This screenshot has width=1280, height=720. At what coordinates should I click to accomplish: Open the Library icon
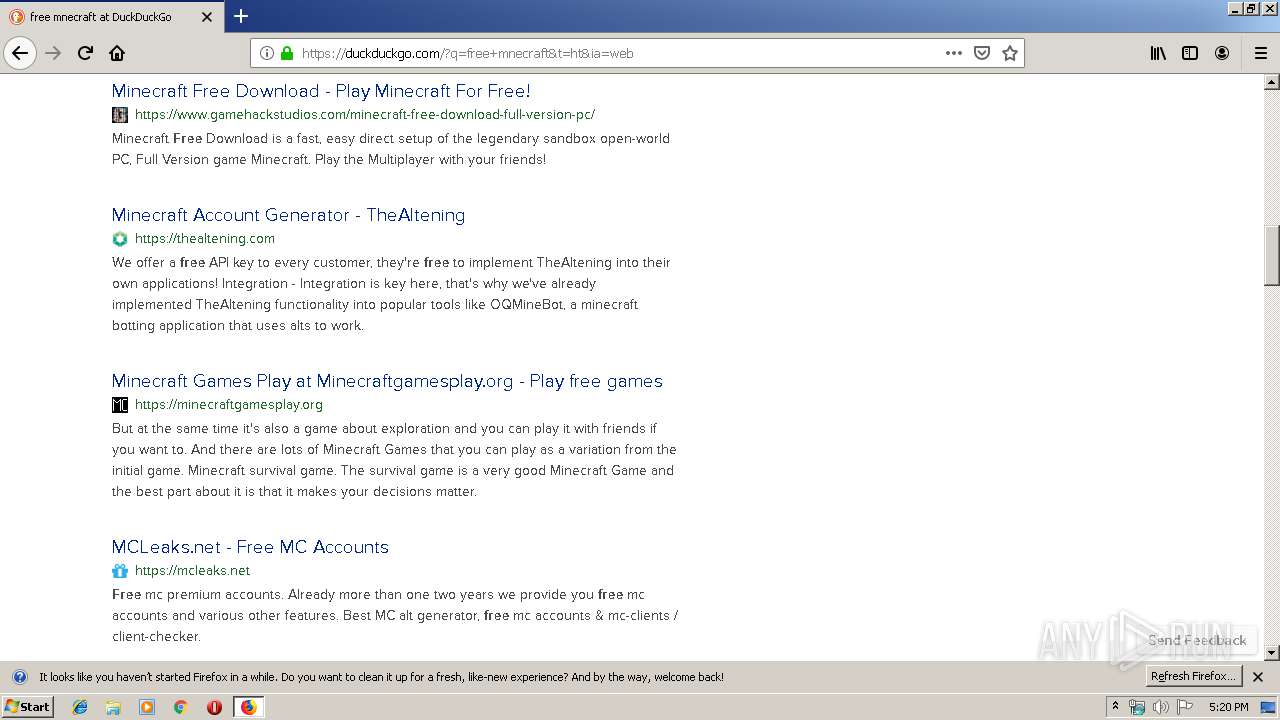click(x=1158, y=53)
